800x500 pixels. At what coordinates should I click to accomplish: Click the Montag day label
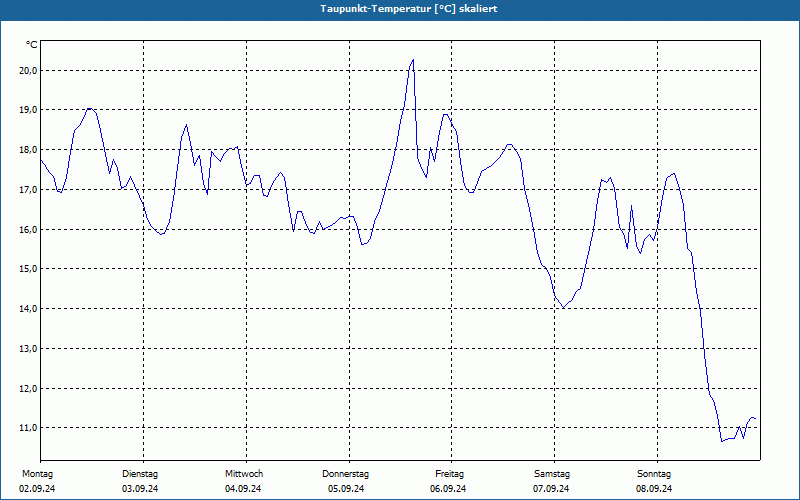(x=37, y=474)
